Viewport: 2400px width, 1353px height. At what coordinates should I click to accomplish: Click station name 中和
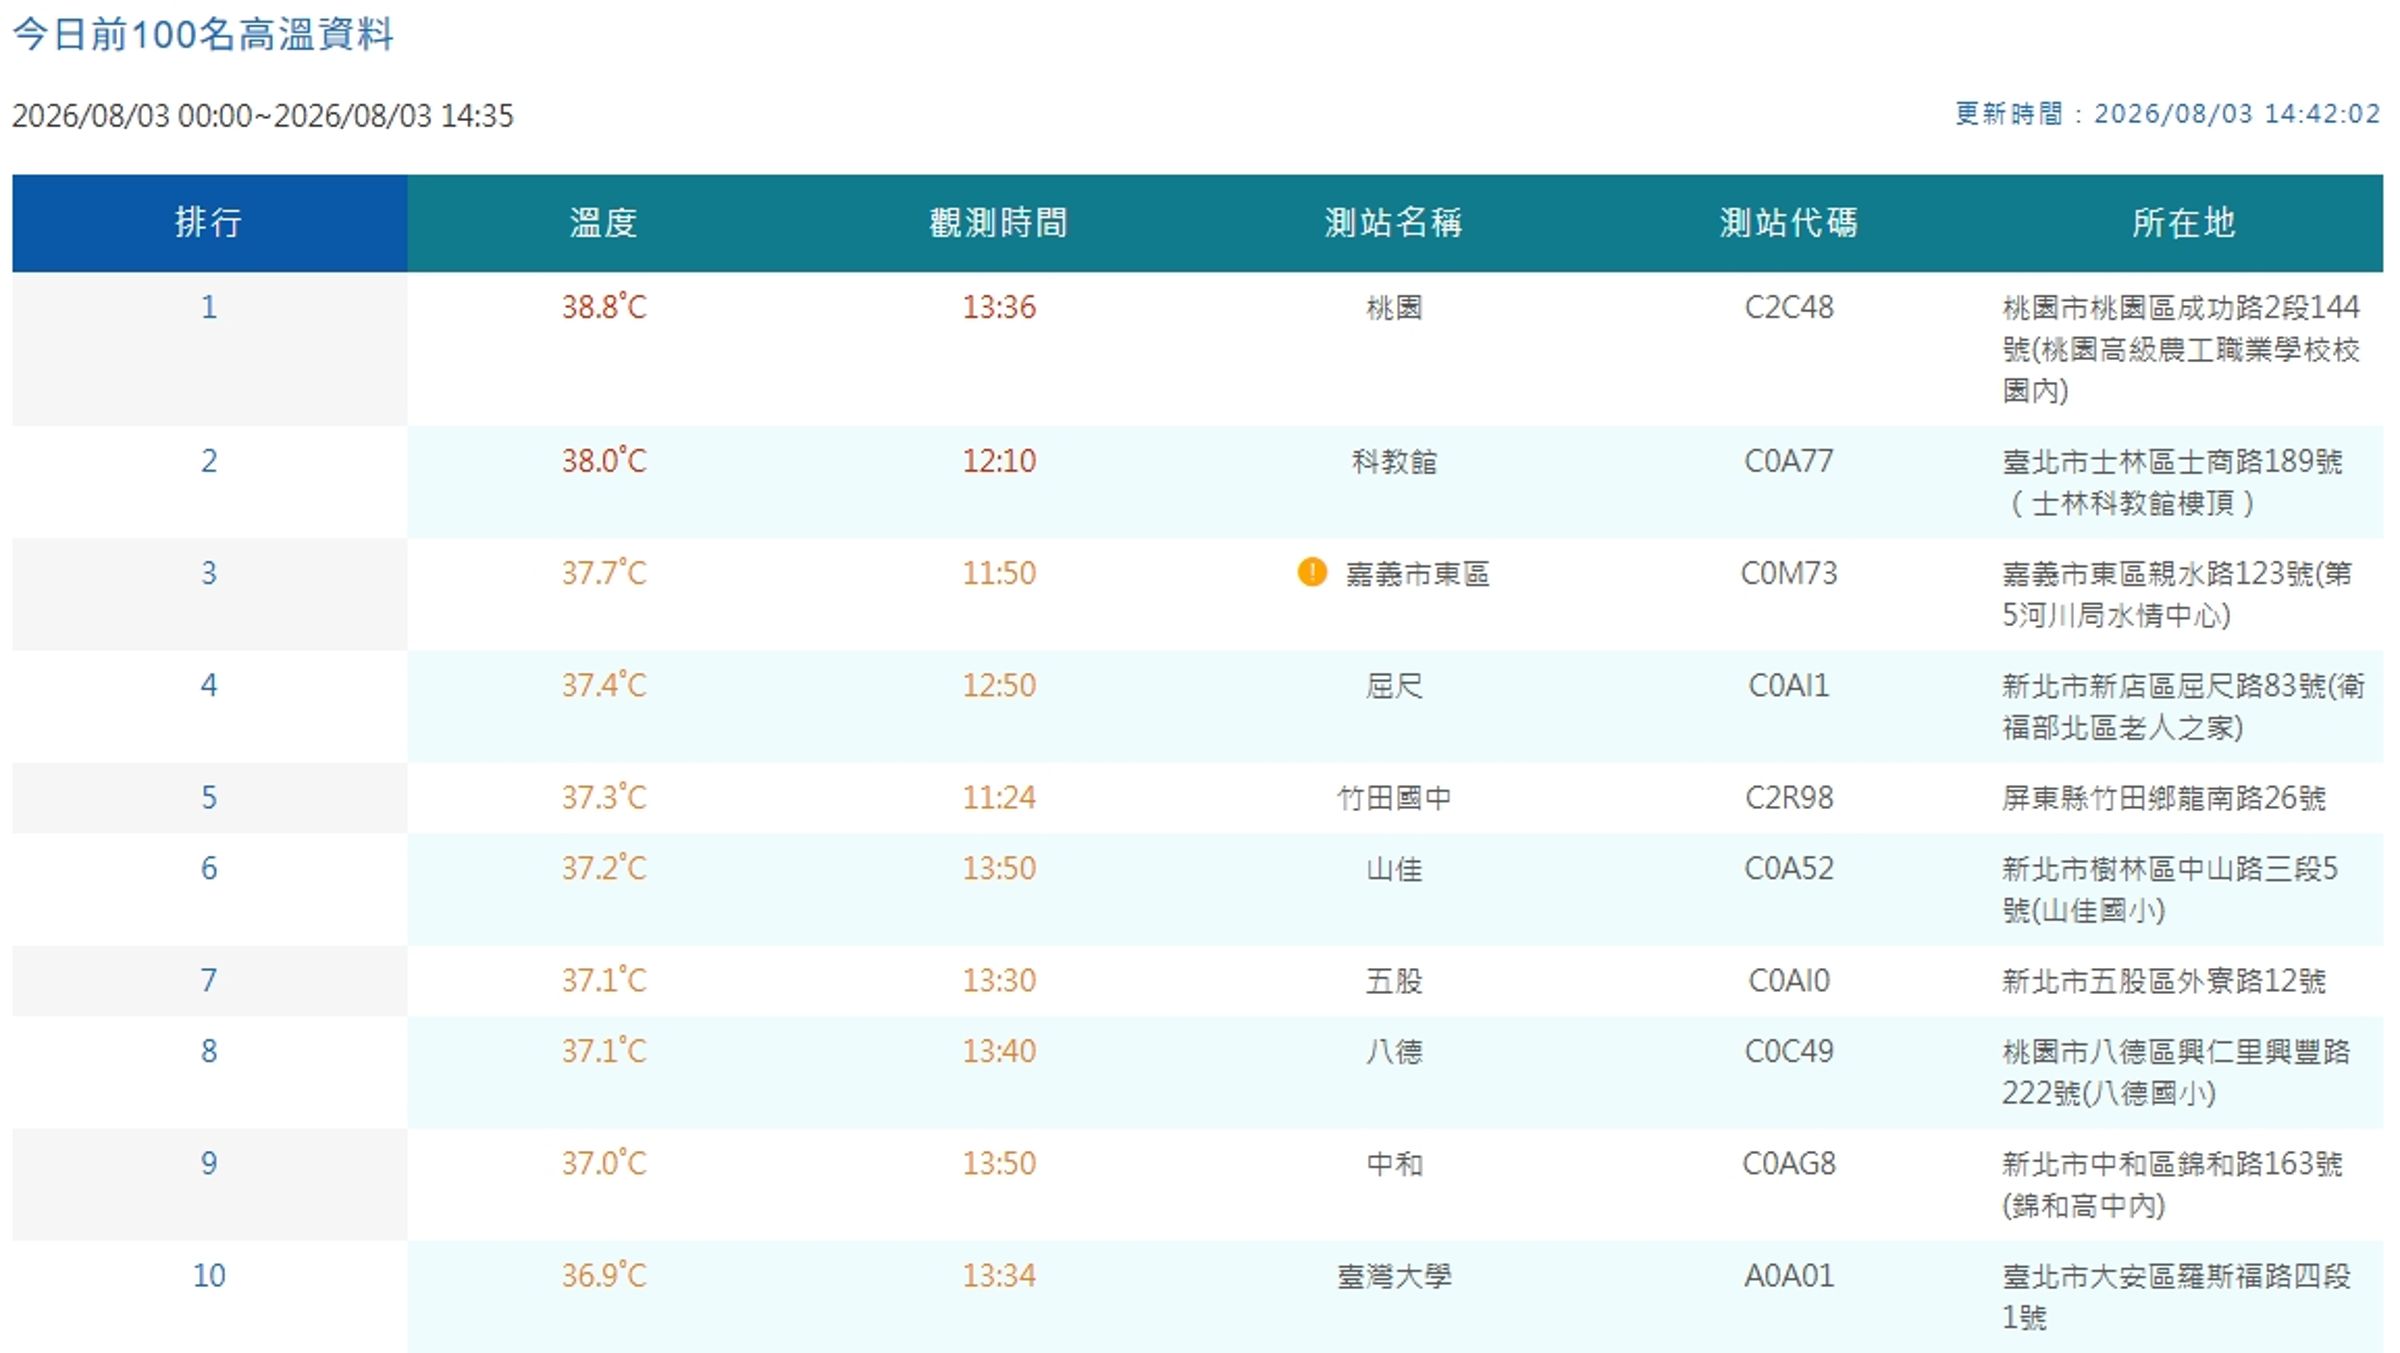(x=1394, y=1163)
